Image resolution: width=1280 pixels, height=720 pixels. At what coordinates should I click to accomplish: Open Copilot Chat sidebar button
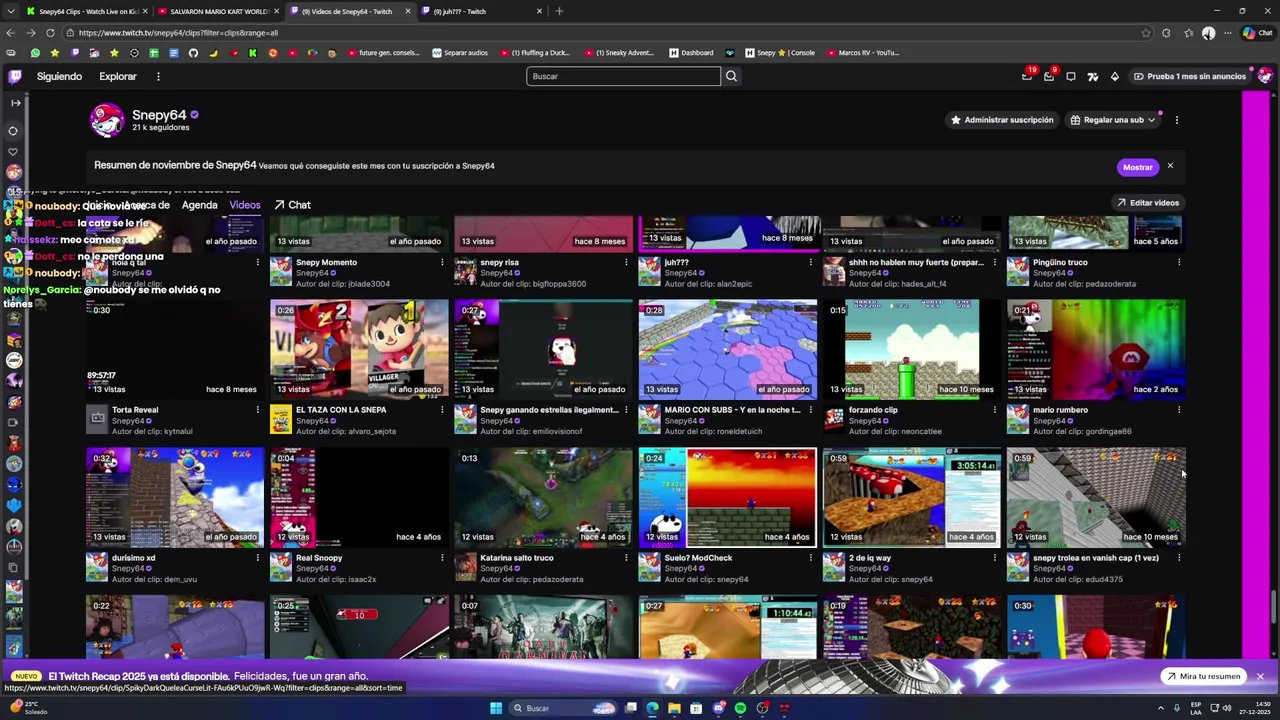1258,33
